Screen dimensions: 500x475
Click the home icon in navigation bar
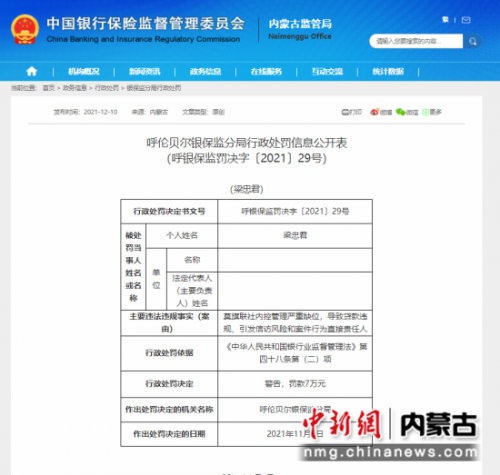pos(32,71)
